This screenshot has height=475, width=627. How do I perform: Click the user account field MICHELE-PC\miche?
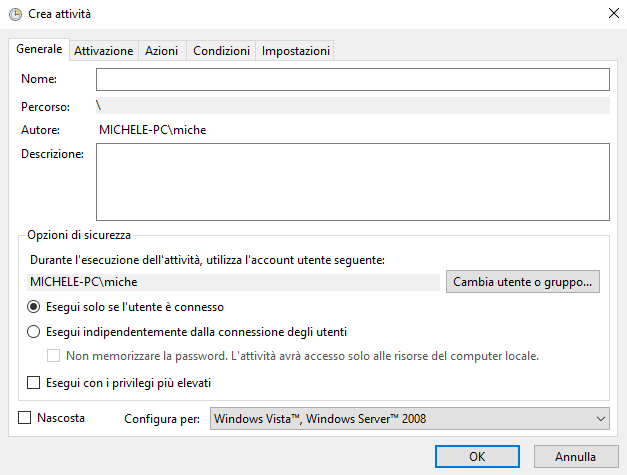(234, 282)
